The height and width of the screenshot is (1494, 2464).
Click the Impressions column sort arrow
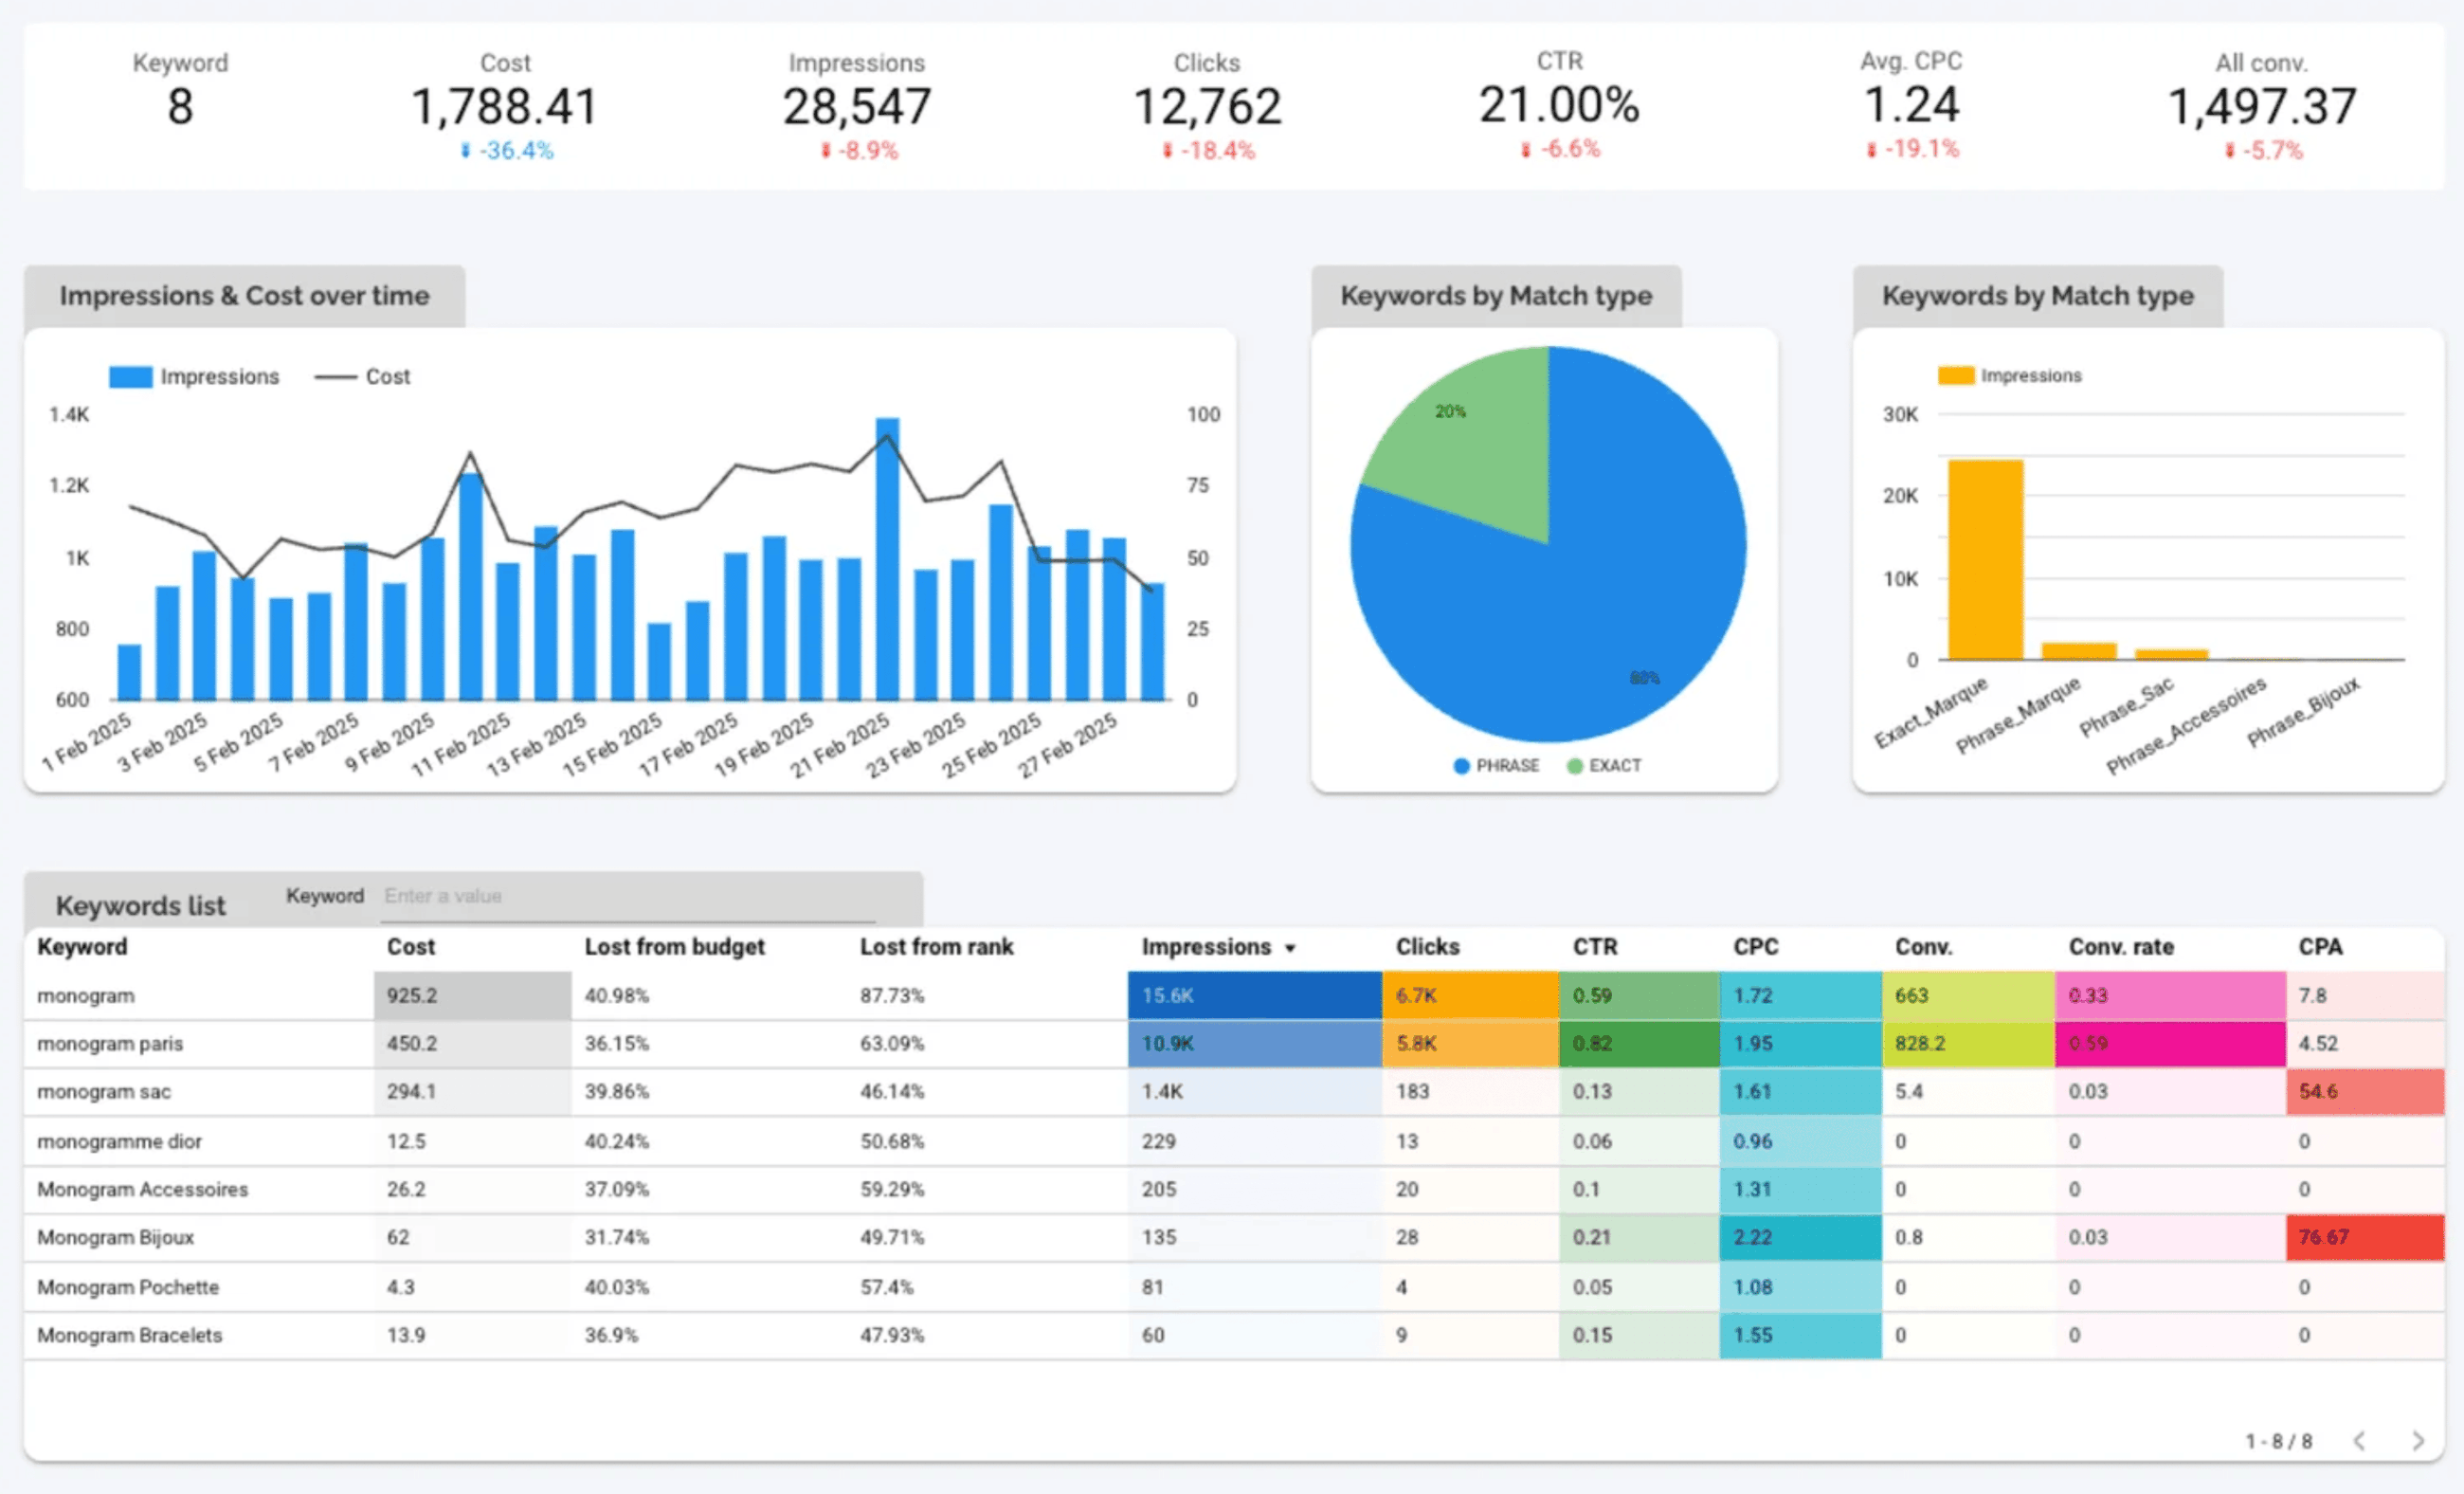tap(1290, 948)
